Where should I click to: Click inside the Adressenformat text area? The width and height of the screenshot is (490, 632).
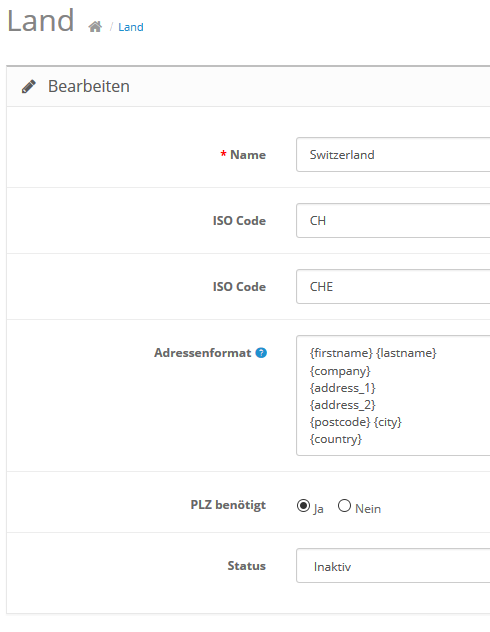point(393,396)
